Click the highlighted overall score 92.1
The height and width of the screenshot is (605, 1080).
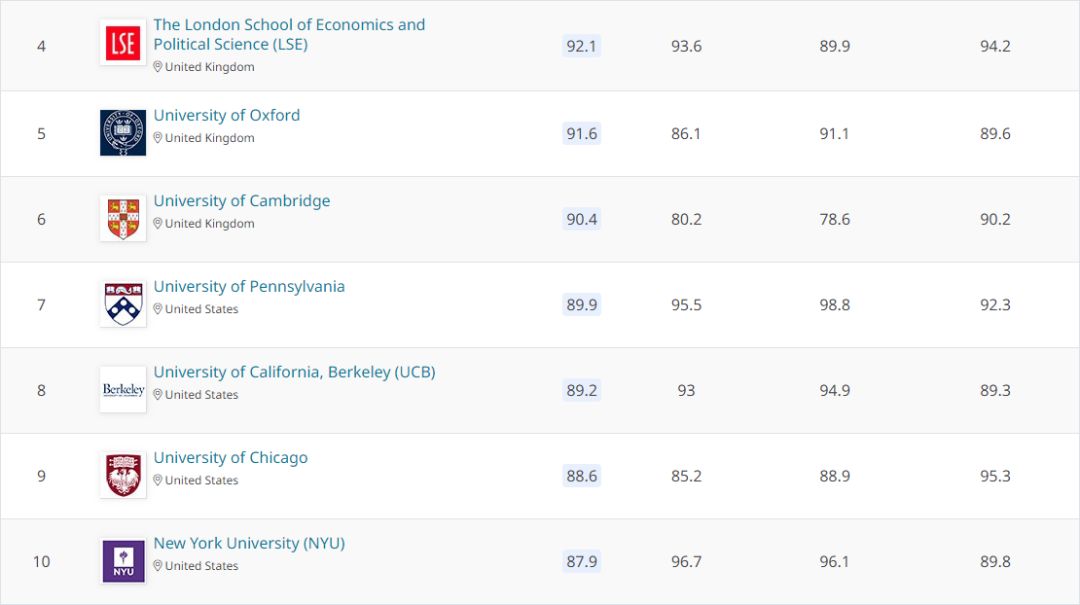coord(581,46)
